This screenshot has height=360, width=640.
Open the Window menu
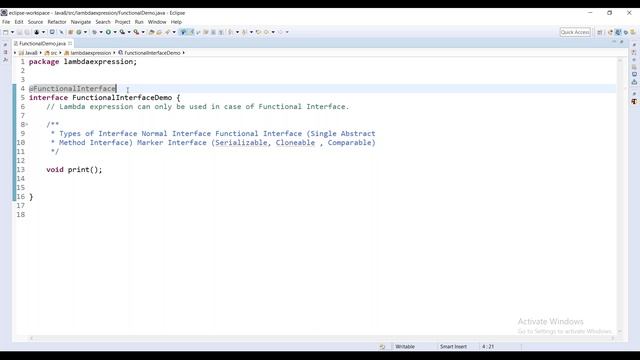(157, 22)
